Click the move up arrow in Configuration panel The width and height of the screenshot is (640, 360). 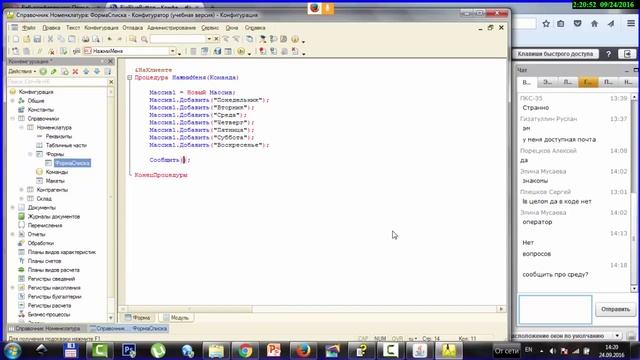point(86,71)
